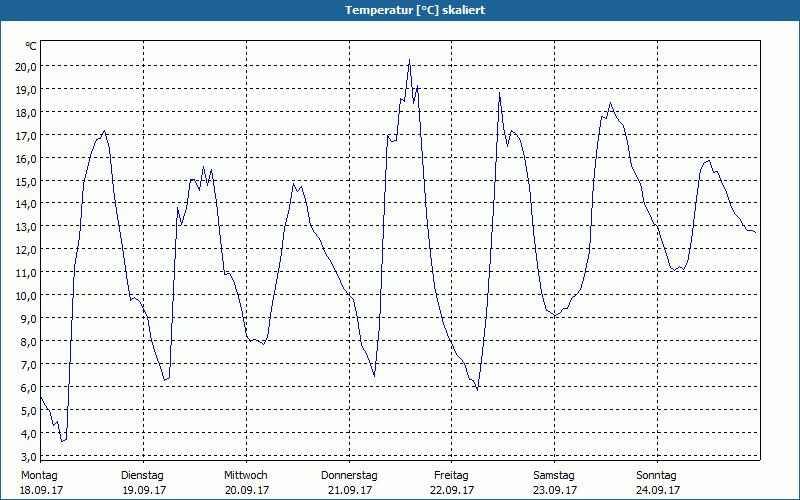The width and height of the screenshot is (800, 500).
Task: Click the 24.09.17 date label
Action: point(657,490)
